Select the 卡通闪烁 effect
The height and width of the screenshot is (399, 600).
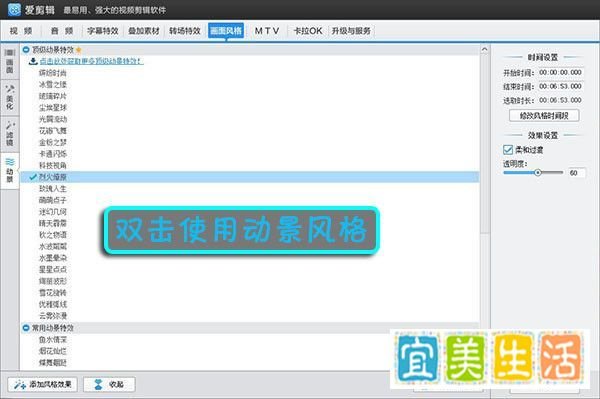[x=52, y=154]
